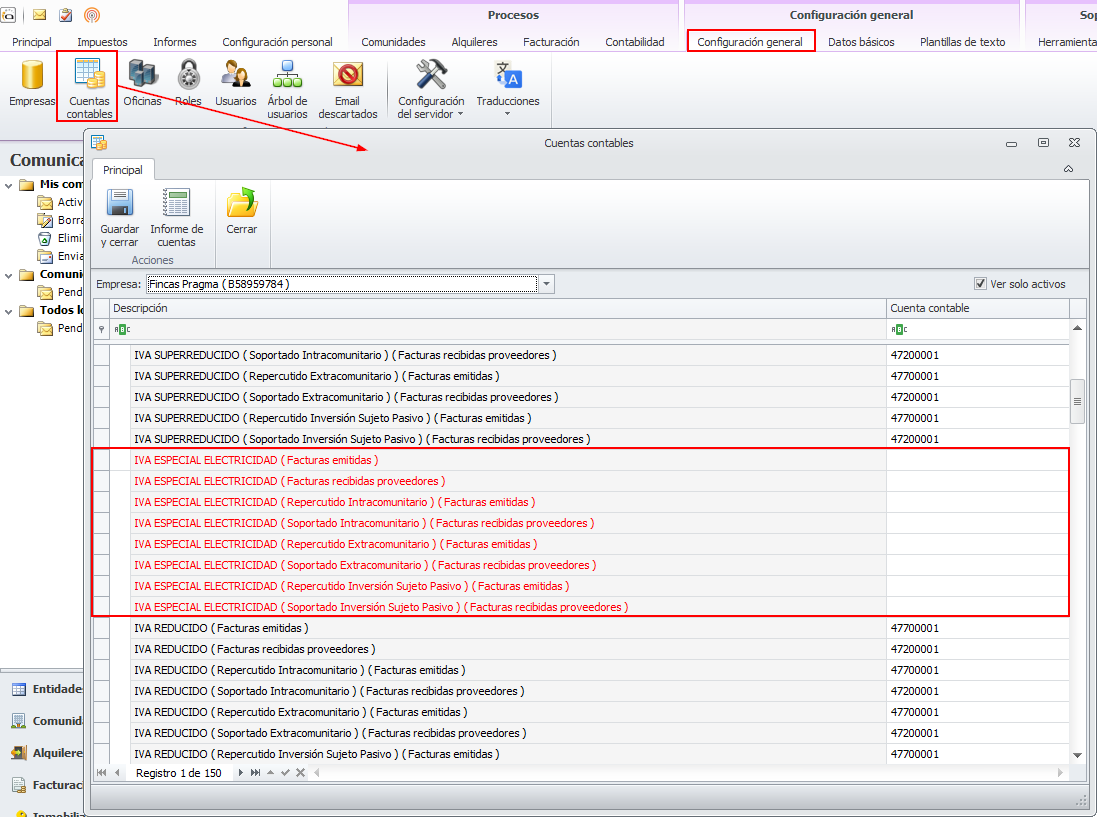The height and width of the screenshot is (817, 1097).
Task: Click the broadcast signal icon in quick access bar
Action: coord(92,15)
